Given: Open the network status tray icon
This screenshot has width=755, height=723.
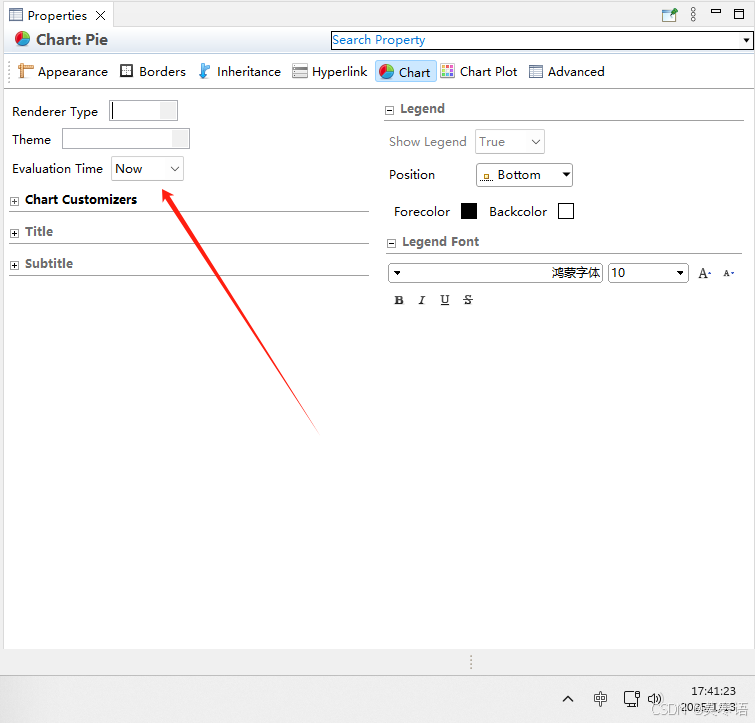Looking at the screenshot, I should pyautogui.click(x=632, y=698).
